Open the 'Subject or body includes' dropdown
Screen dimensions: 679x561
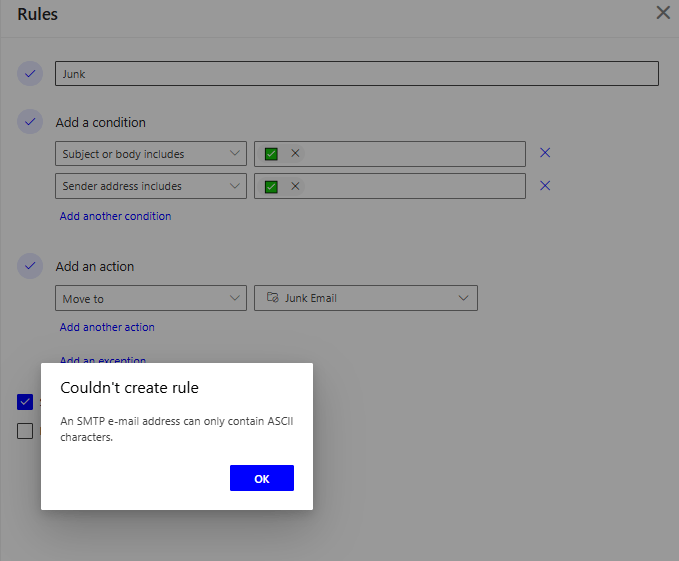tap(151, 154)
